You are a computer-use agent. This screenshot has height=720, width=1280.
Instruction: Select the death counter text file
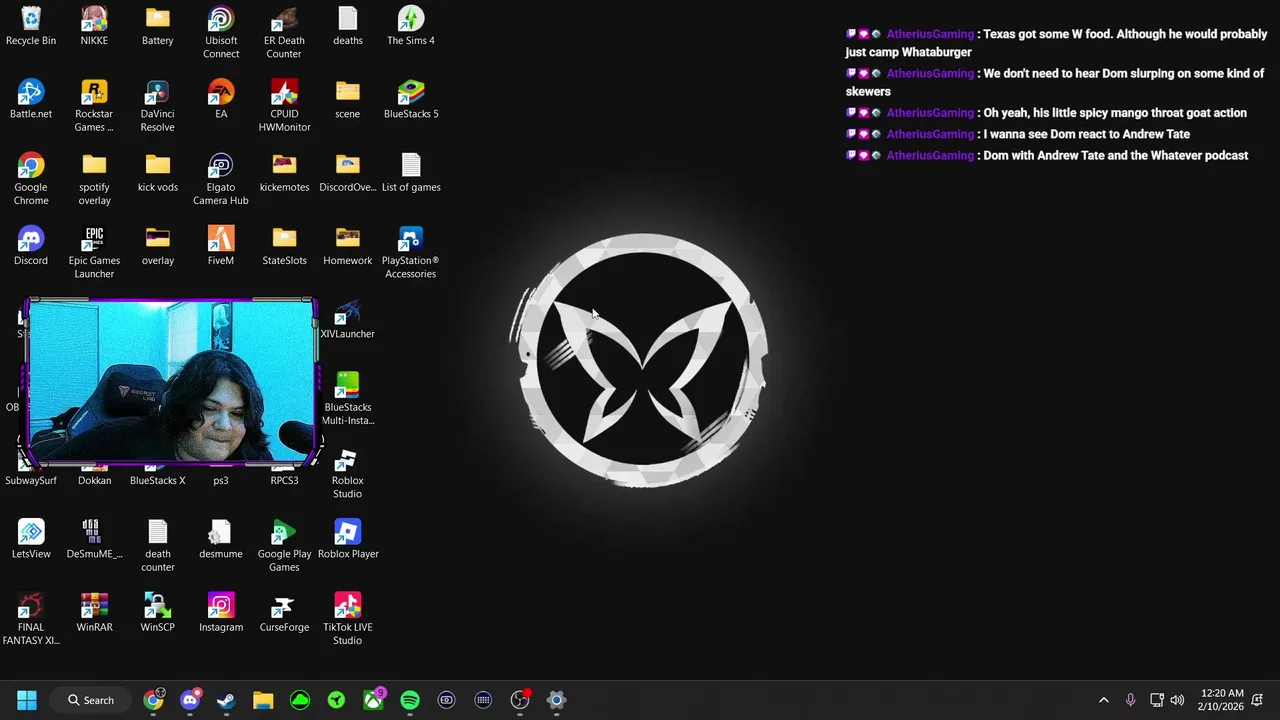click(x=157, y=545)
